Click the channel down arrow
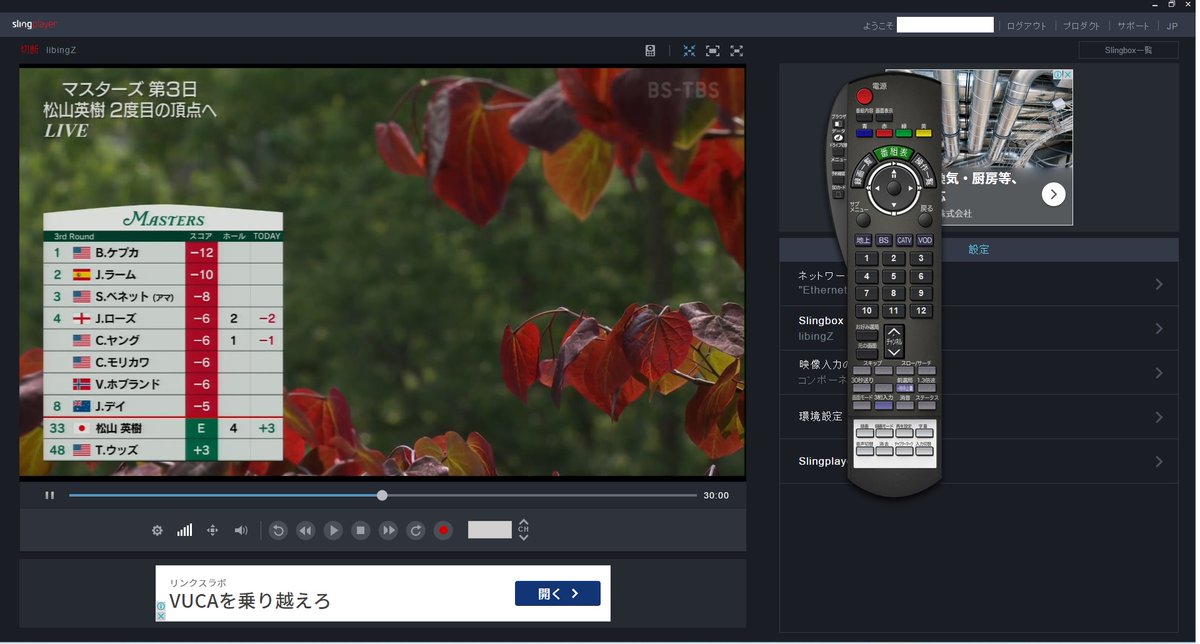This screenshot has height=644, width=1200. [x=523, y=538]
